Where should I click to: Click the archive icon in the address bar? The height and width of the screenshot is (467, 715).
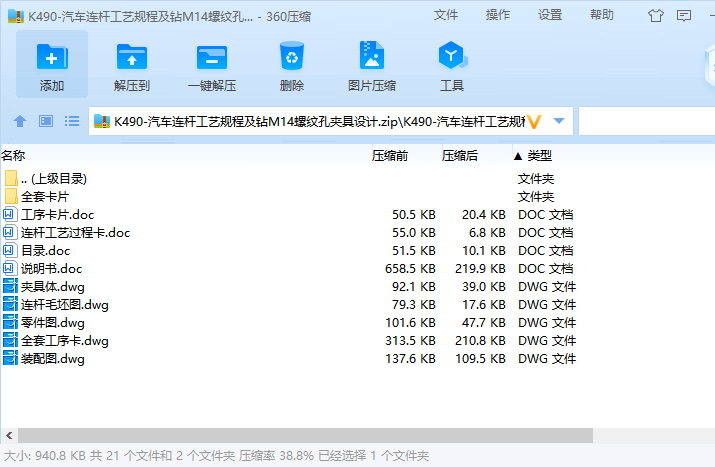(x=102, y=121)
